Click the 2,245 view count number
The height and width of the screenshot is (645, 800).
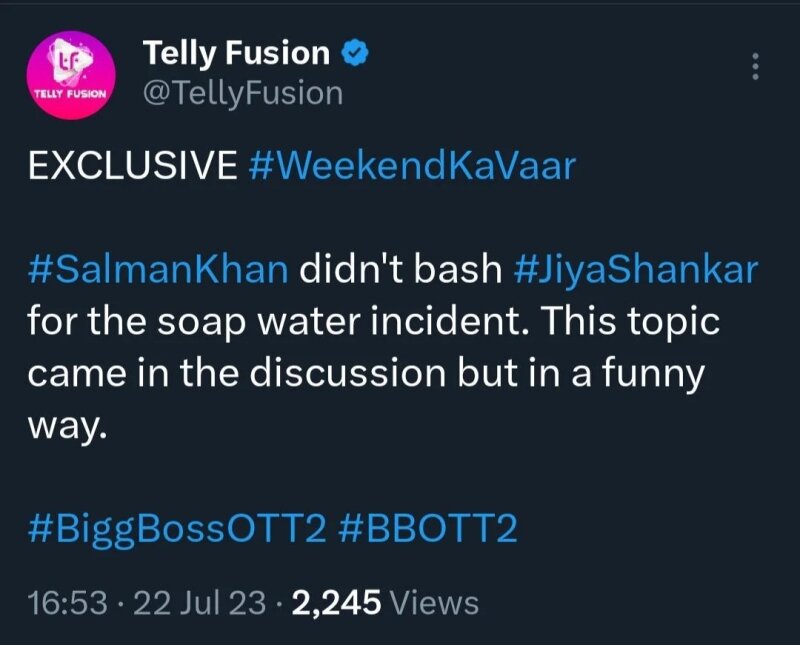point(334,603)
